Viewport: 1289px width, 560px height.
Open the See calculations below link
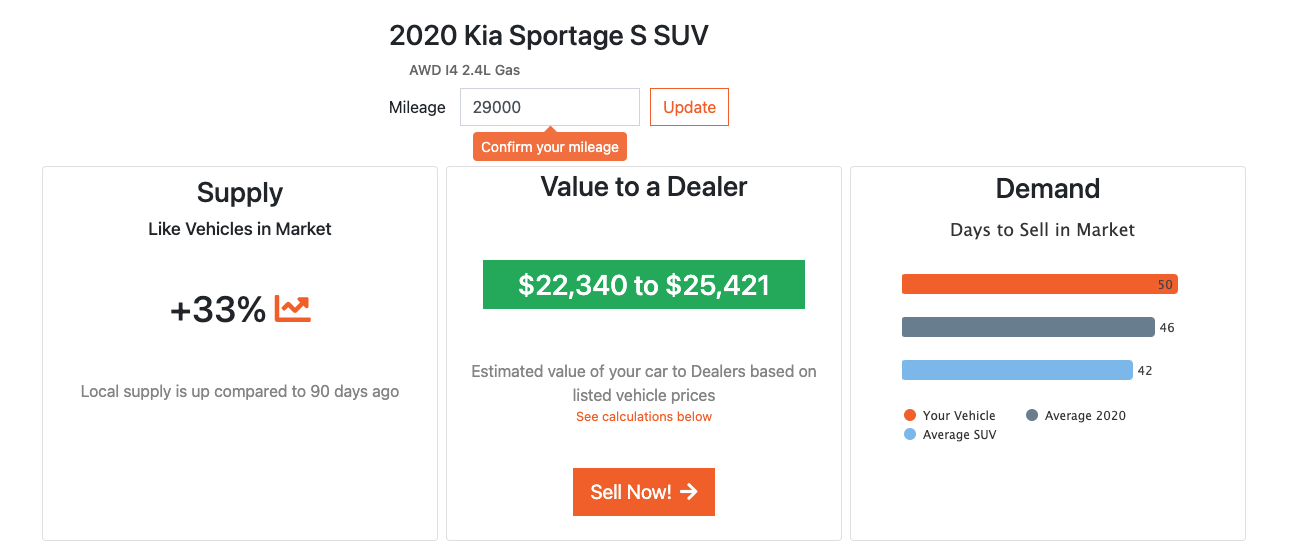pos(644,417)
